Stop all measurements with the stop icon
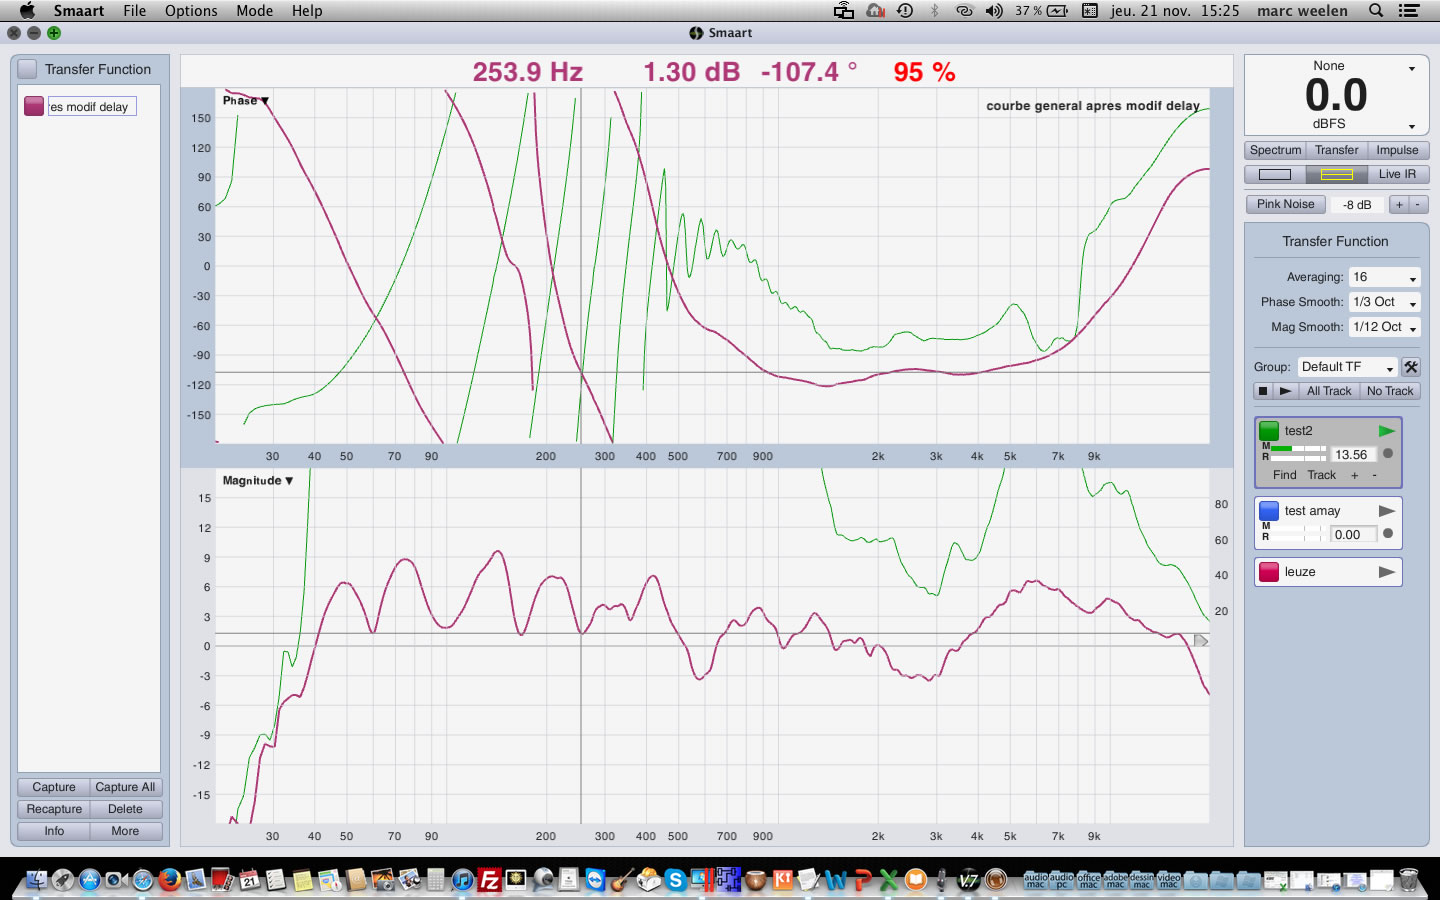This screenshot has width=1440, height=900. (1263, 391)
